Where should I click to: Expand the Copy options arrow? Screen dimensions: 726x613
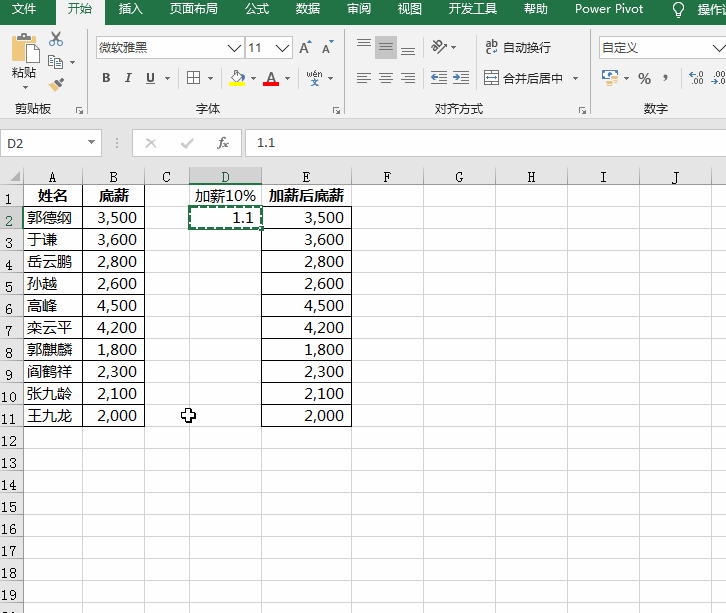[x=73, y=62]
